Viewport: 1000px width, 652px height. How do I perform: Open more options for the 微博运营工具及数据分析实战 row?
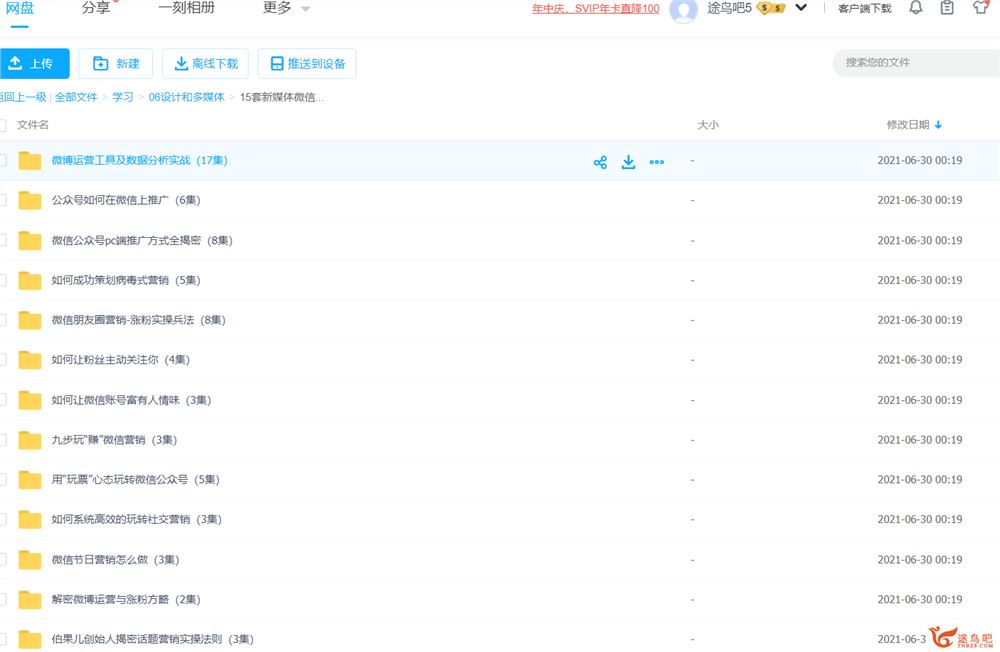pyautogui.click(x=656, y=162)
